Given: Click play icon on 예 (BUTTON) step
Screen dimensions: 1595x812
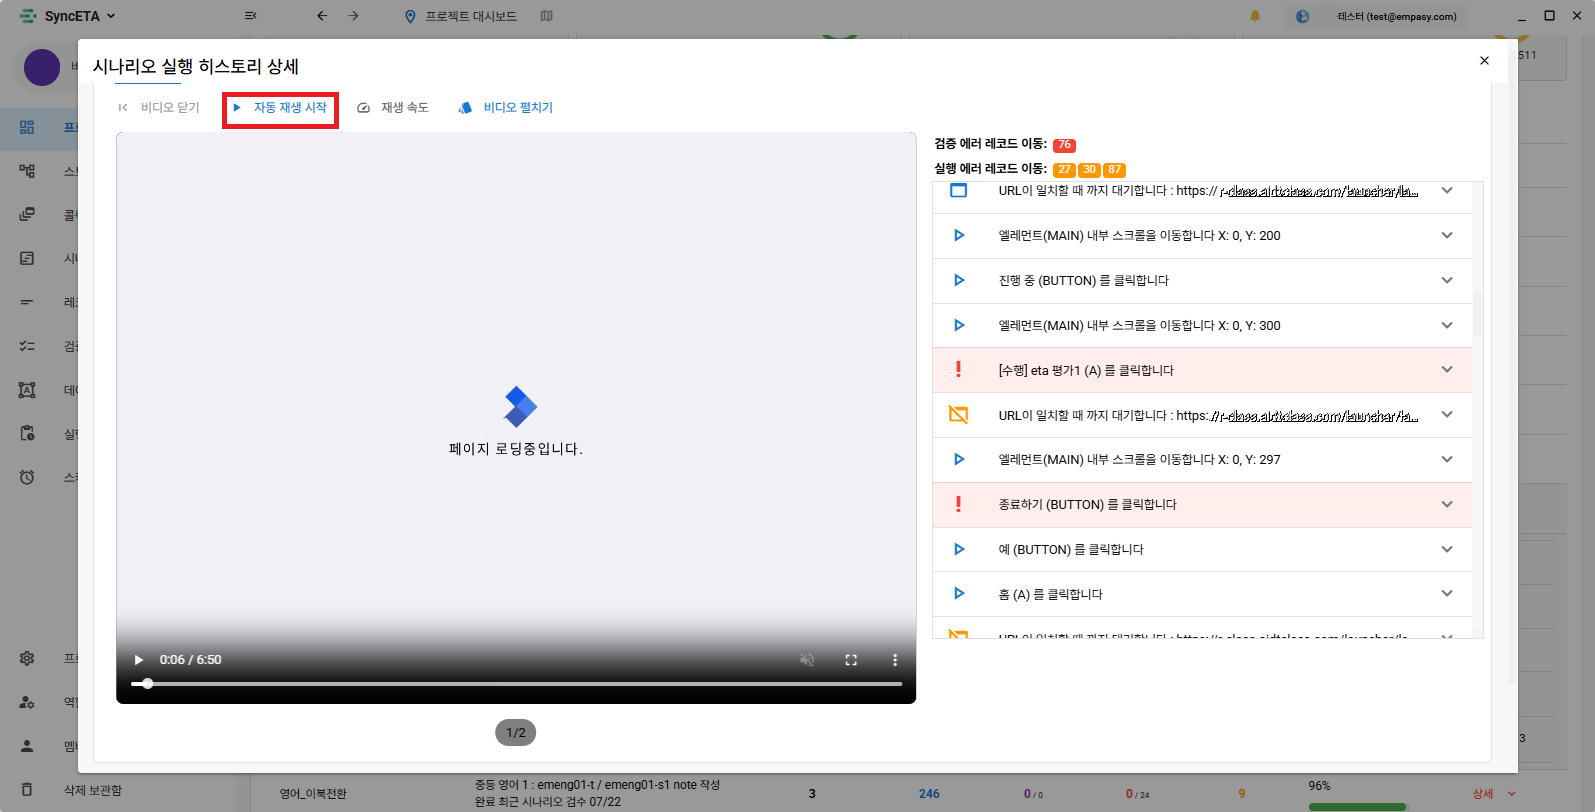Looking at the screenshot, I should click(959, 550).
